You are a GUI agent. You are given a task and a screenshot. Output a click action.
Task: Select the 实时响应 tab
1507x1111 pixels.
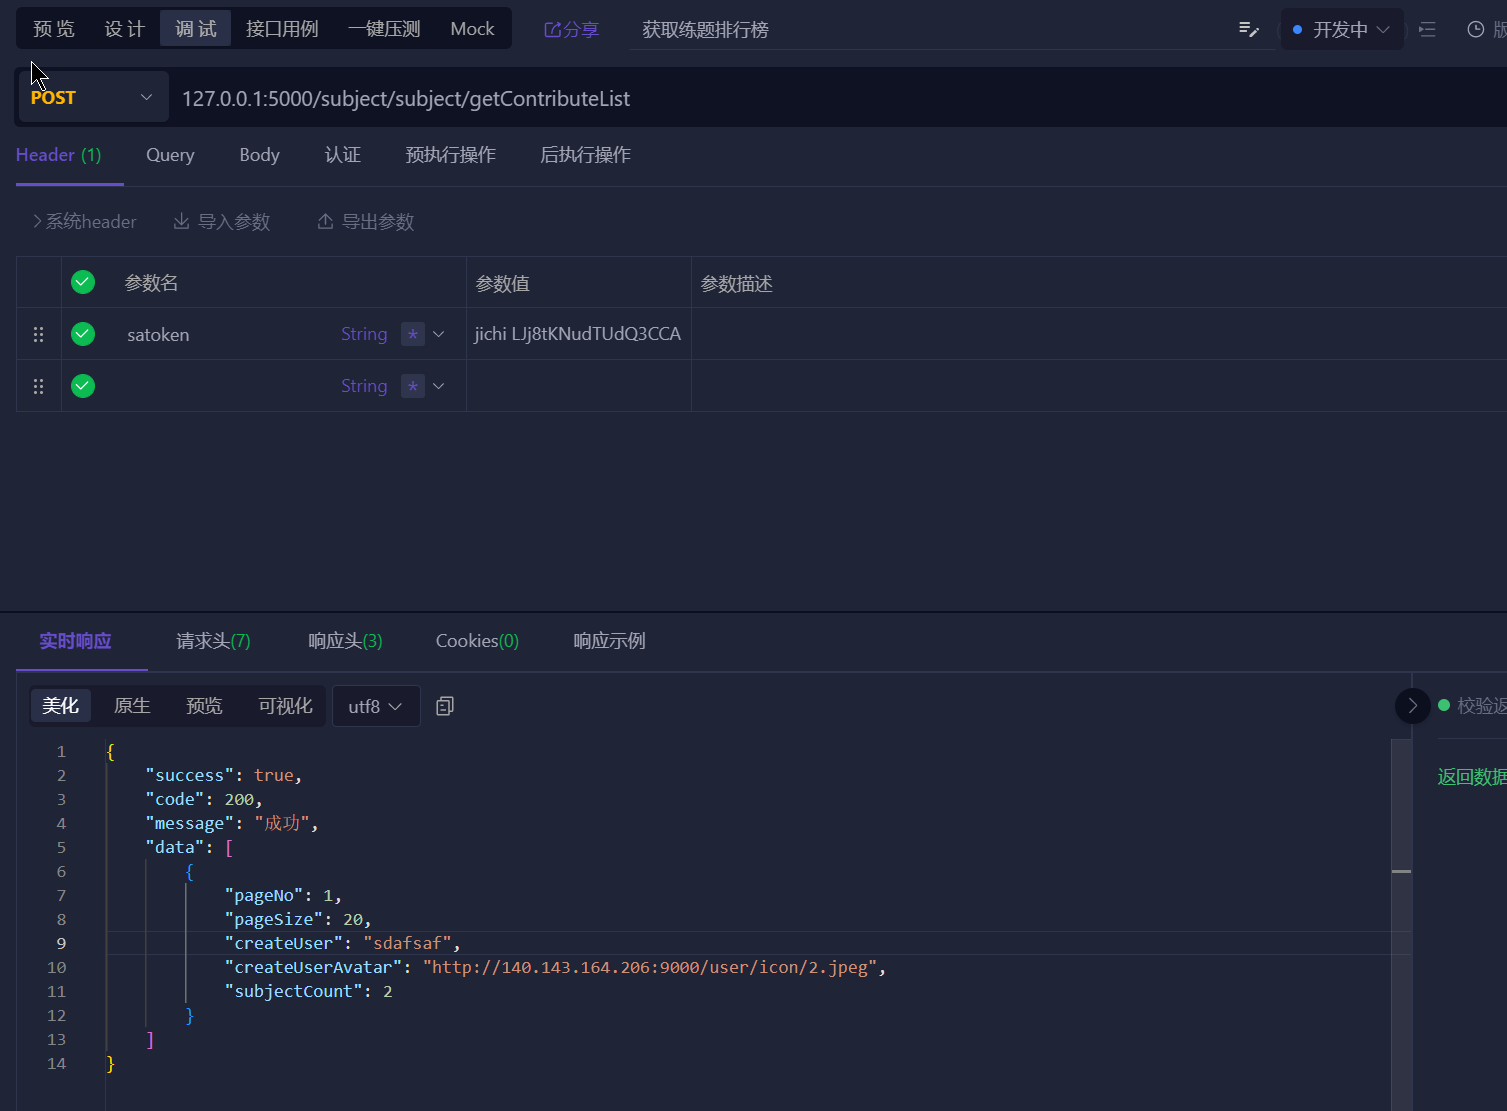(x=76, y=641)
